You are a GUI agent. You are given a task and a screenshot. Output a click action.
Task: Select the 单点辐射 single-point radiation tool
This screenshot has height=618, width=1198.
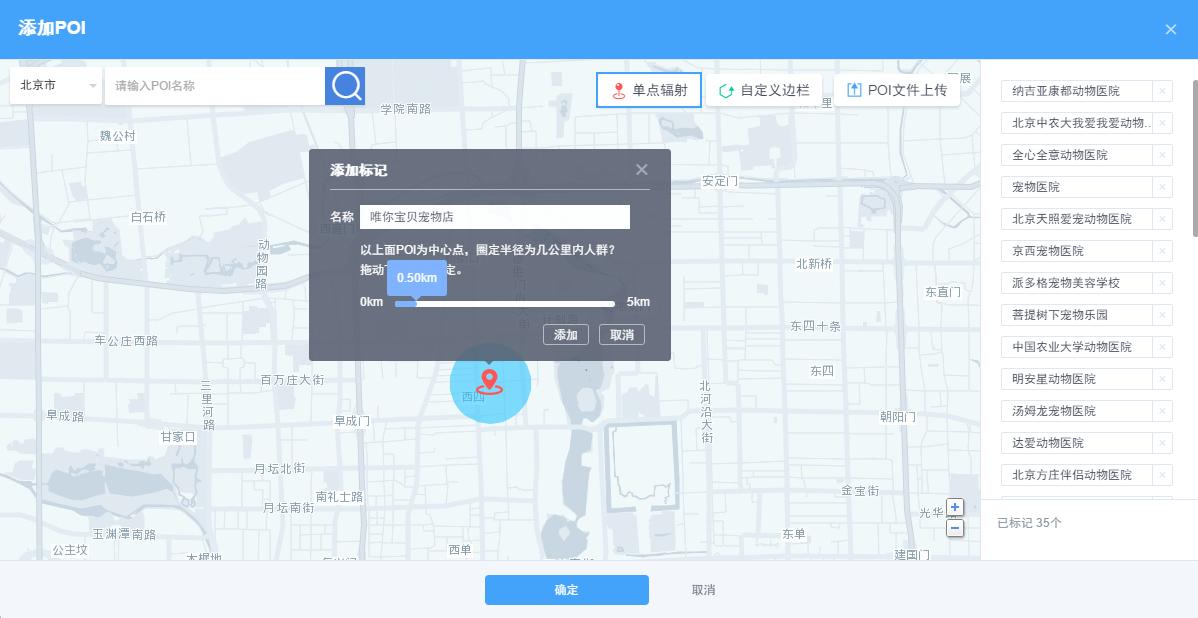648,89
